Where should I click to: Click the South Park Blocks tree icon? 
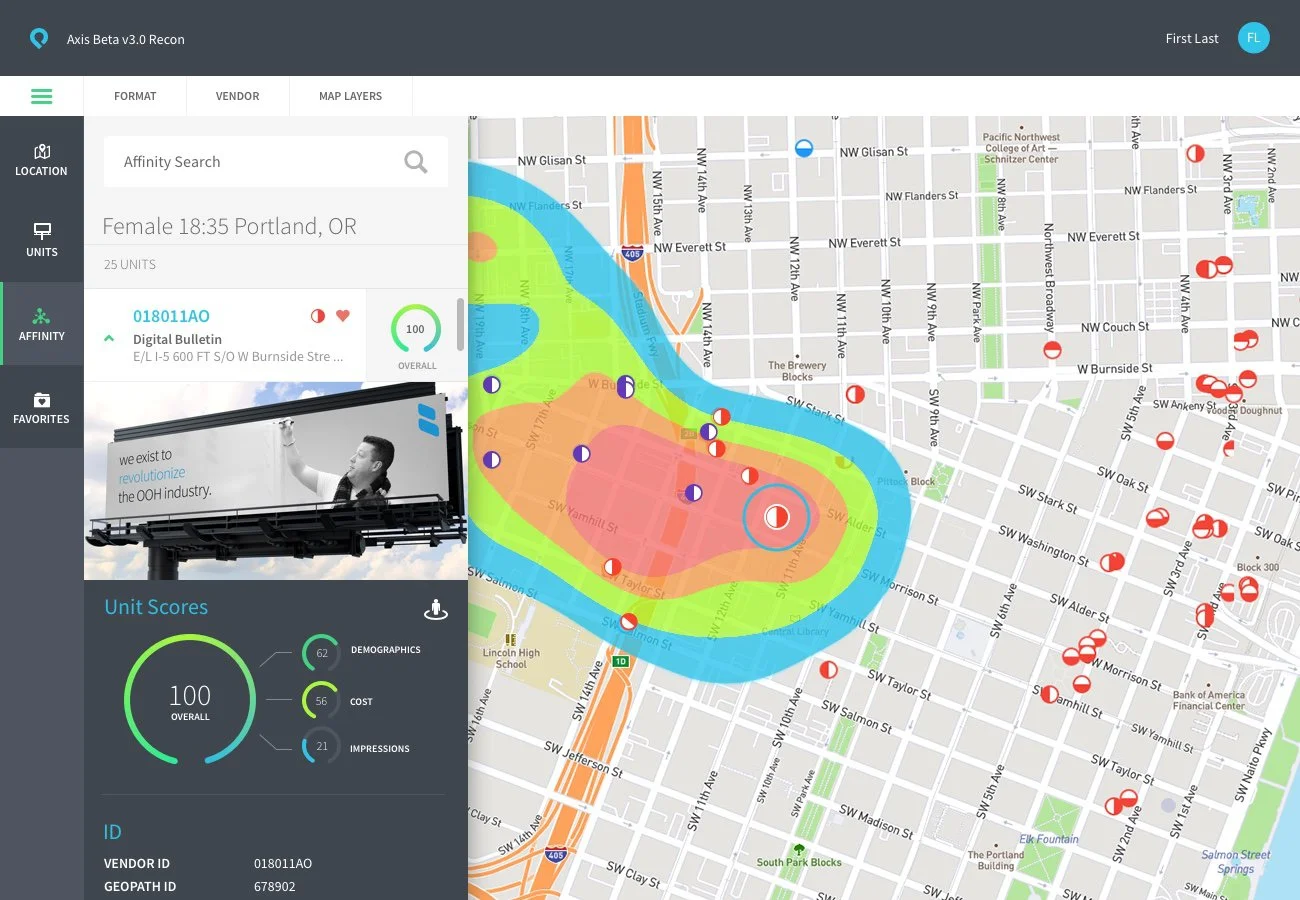(x=798, y=849)
